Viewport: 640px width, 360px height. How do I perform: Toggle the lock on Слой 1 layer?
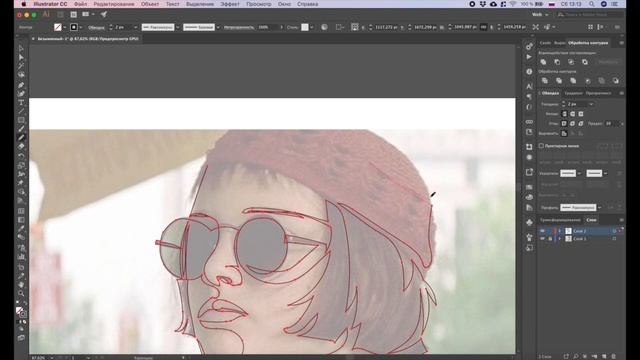point(550,239)
